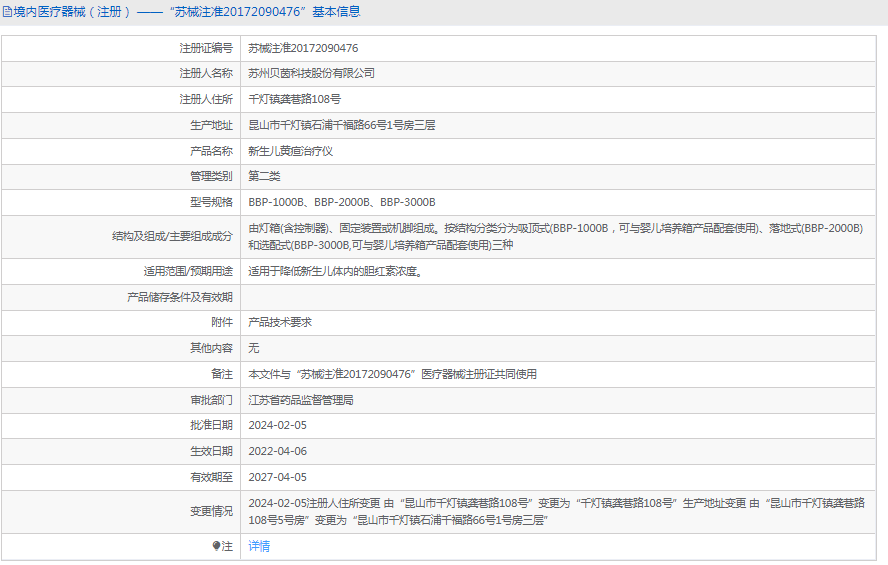Screen dimensions: 888x565
Task: Select the production address 昆山市千灯镇石浦千福路66号1号房三层
Action: (341, 126)
